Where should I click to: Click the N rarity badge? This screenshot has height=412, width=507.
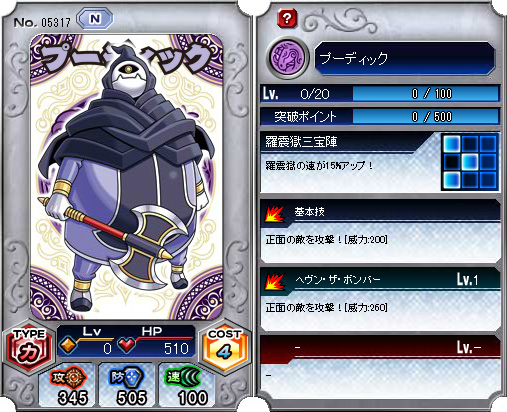(95, 19)
